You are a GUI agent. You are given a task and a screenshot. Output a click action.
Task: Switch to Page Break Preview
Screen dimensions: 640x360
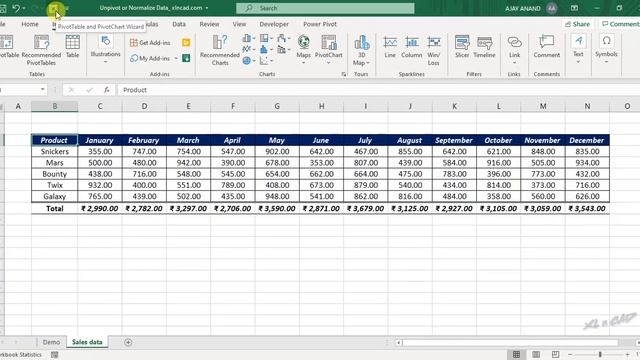pos(556,354)
